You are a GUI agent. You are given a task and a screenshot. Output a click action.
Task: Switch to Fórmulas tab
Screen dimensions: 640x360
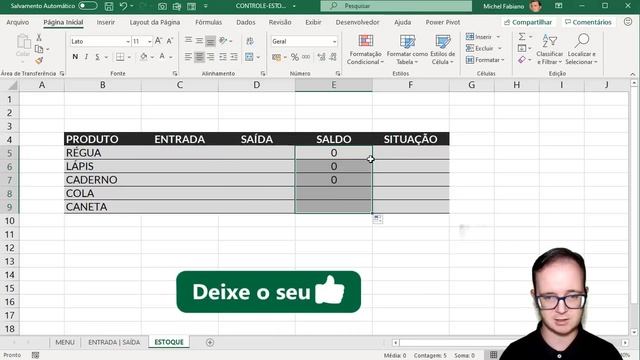[x=209, y=22]
